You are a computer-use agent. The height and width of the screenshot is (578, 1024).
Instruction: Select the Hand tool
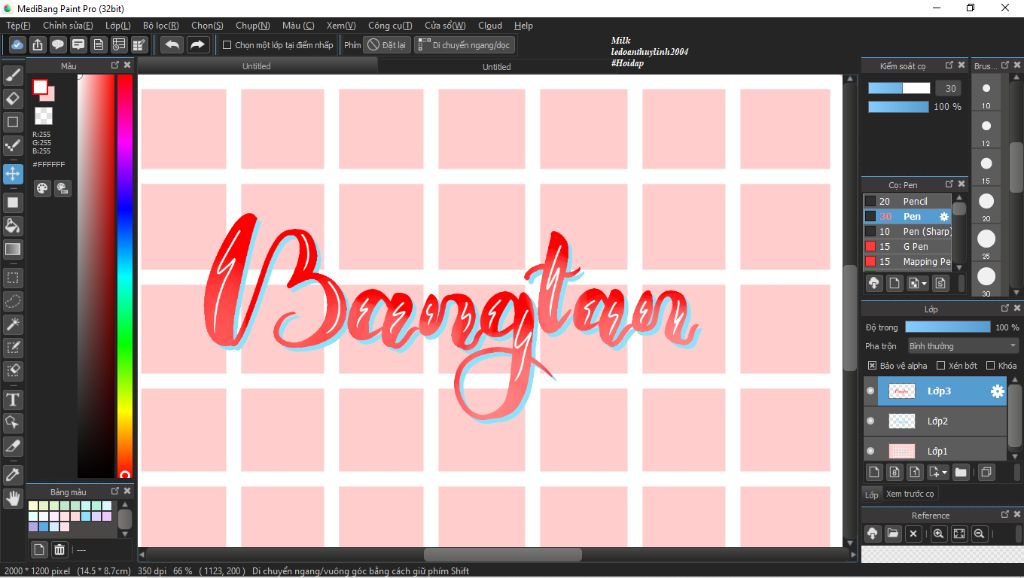[x=13, y=495]
